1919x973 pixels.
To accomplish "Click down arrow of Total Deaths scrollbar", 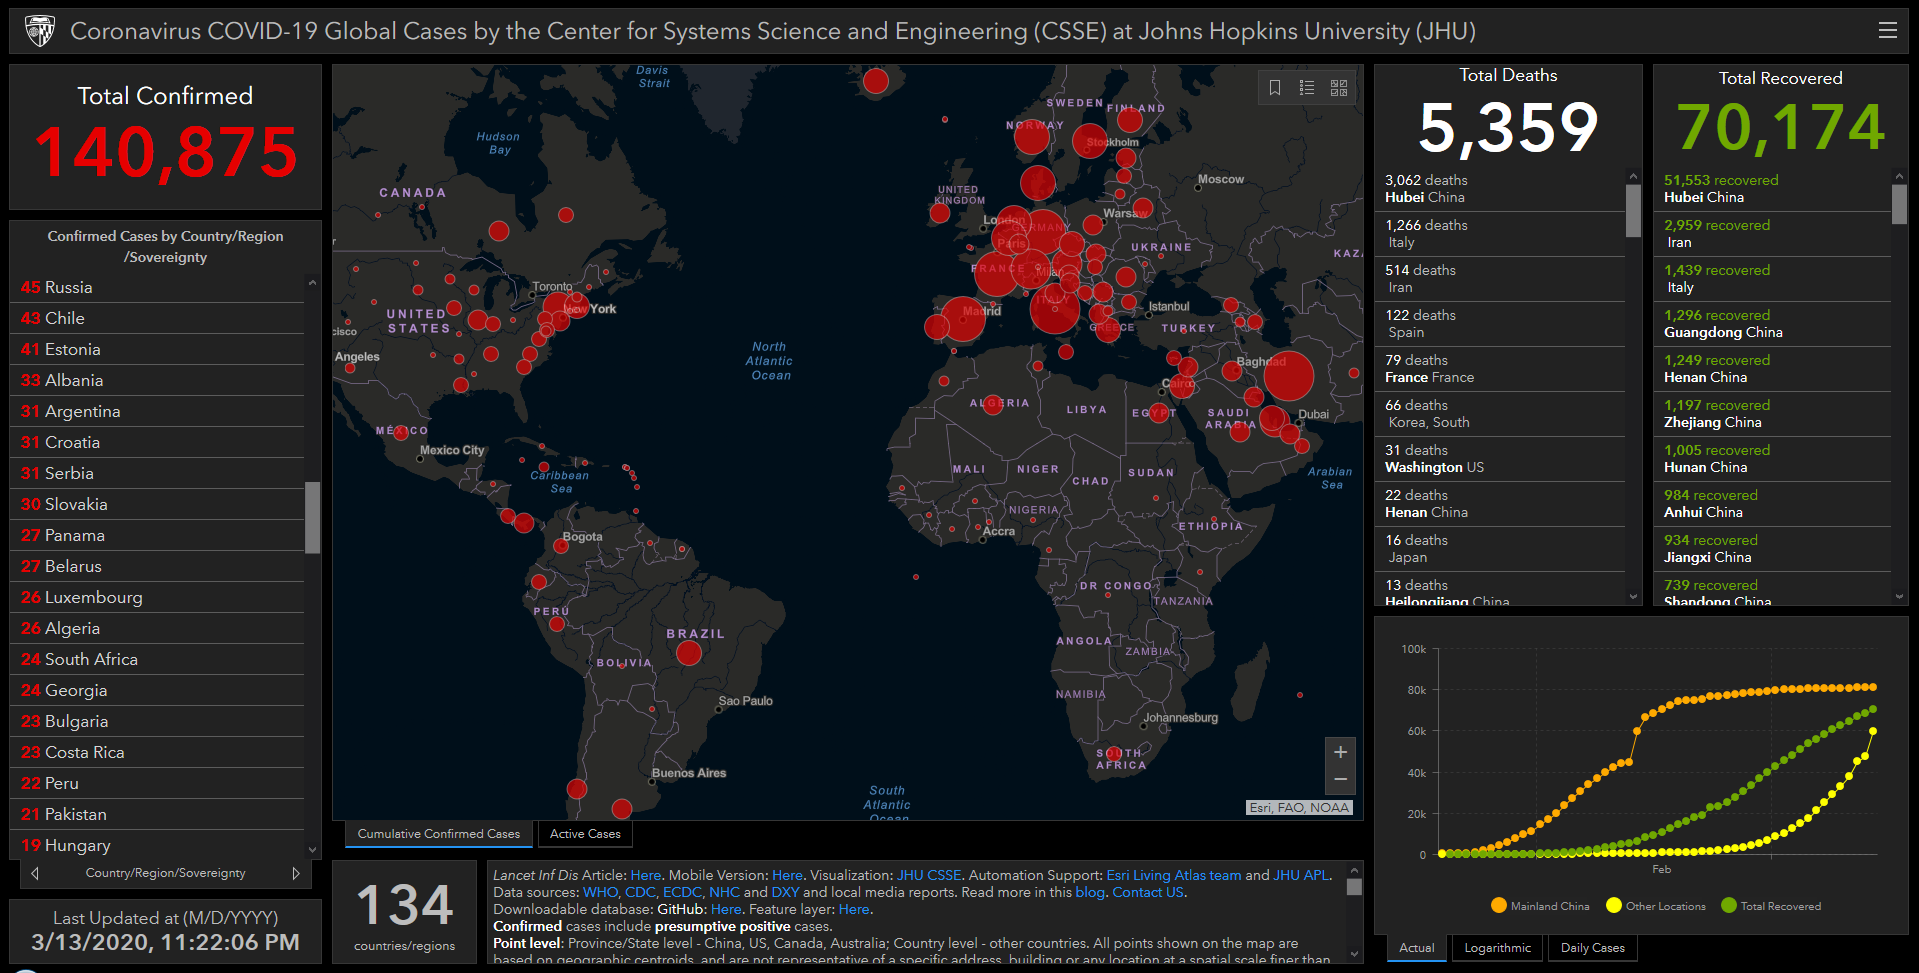I will pyautogui.click(x=1634, y=597).
